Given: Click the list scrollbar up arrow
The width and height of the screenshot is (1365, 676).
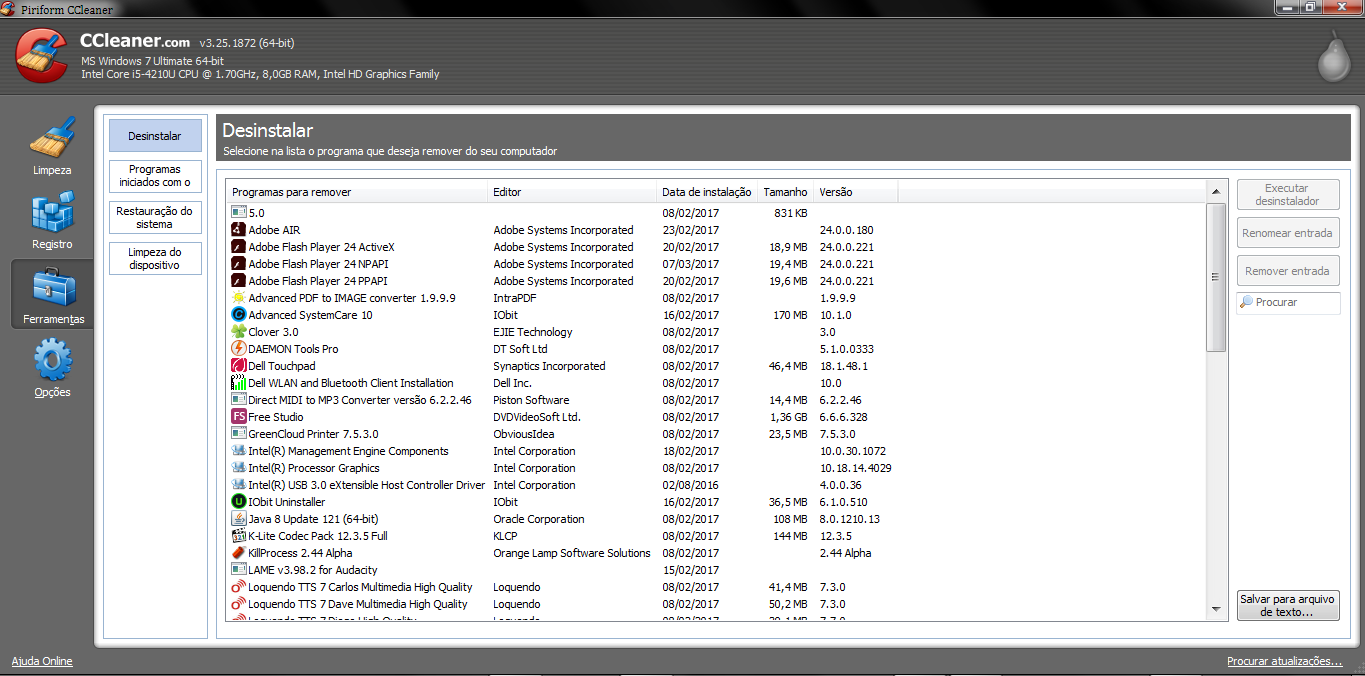Looking at the screenshot, I should 1216,192.
